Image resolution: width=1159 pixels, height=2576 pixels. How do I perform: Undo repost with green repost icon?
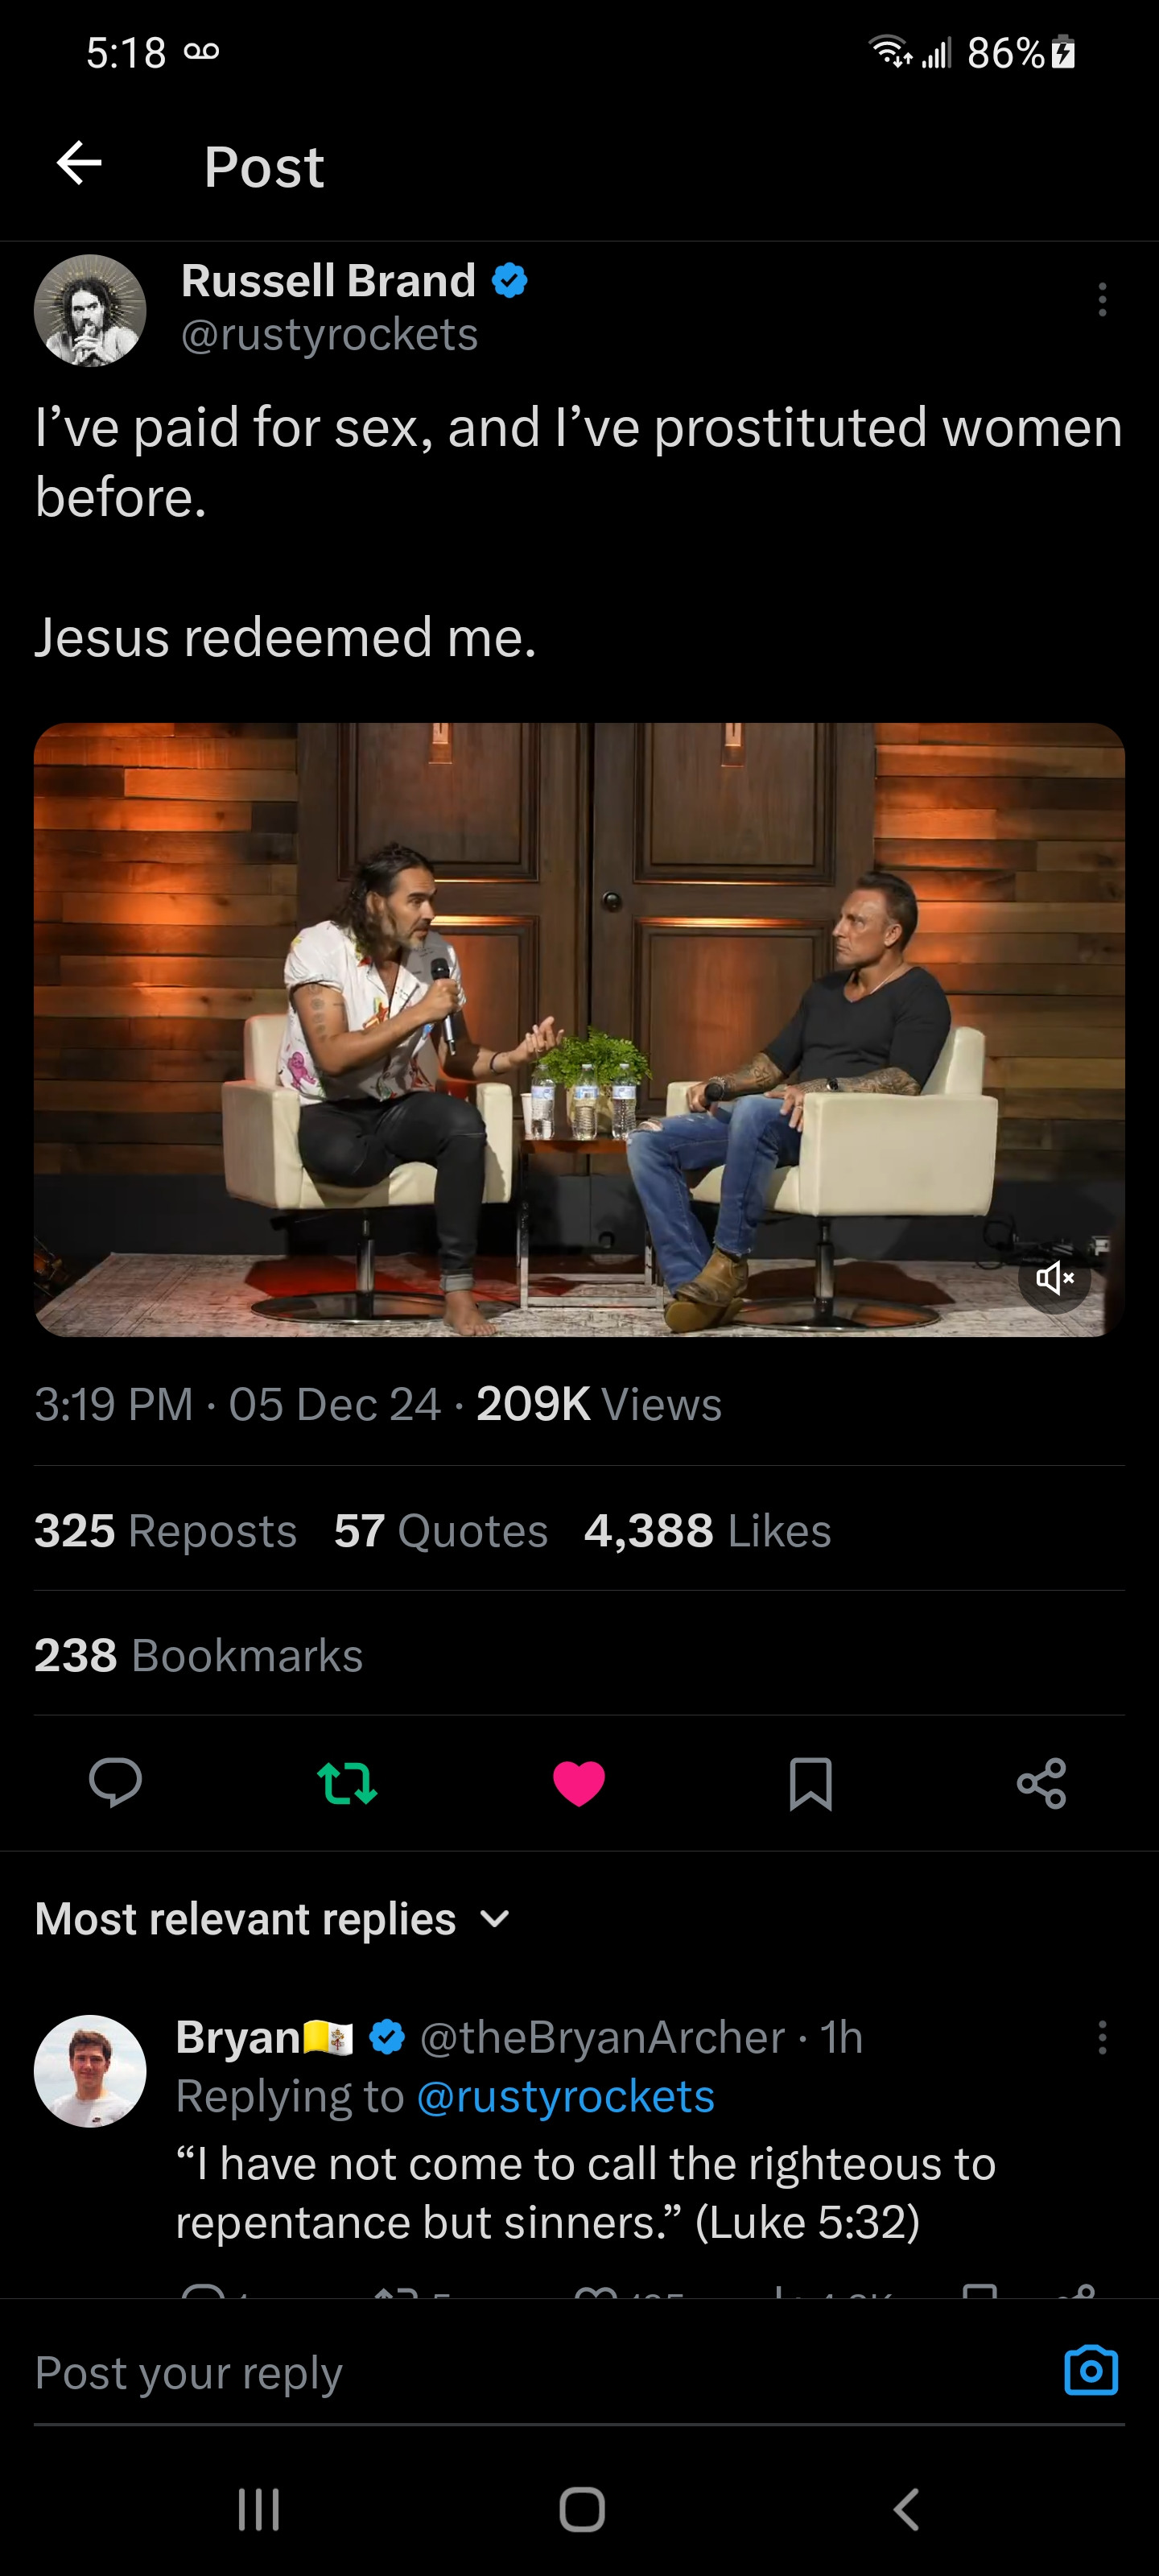click(347, 1783)
